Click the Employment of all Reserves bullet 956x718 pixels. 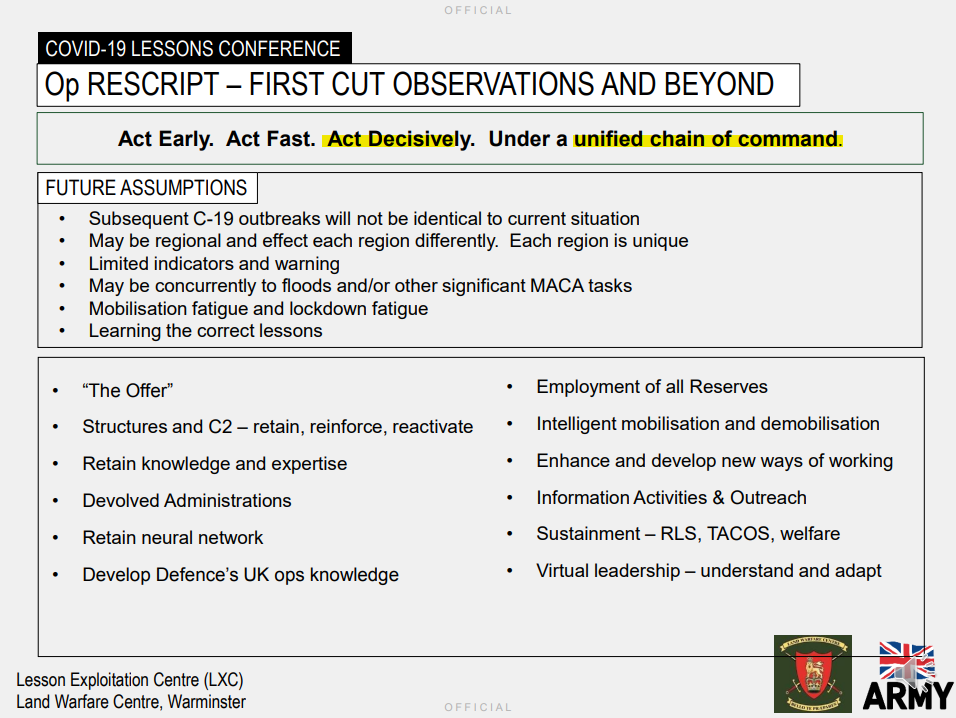652,386
